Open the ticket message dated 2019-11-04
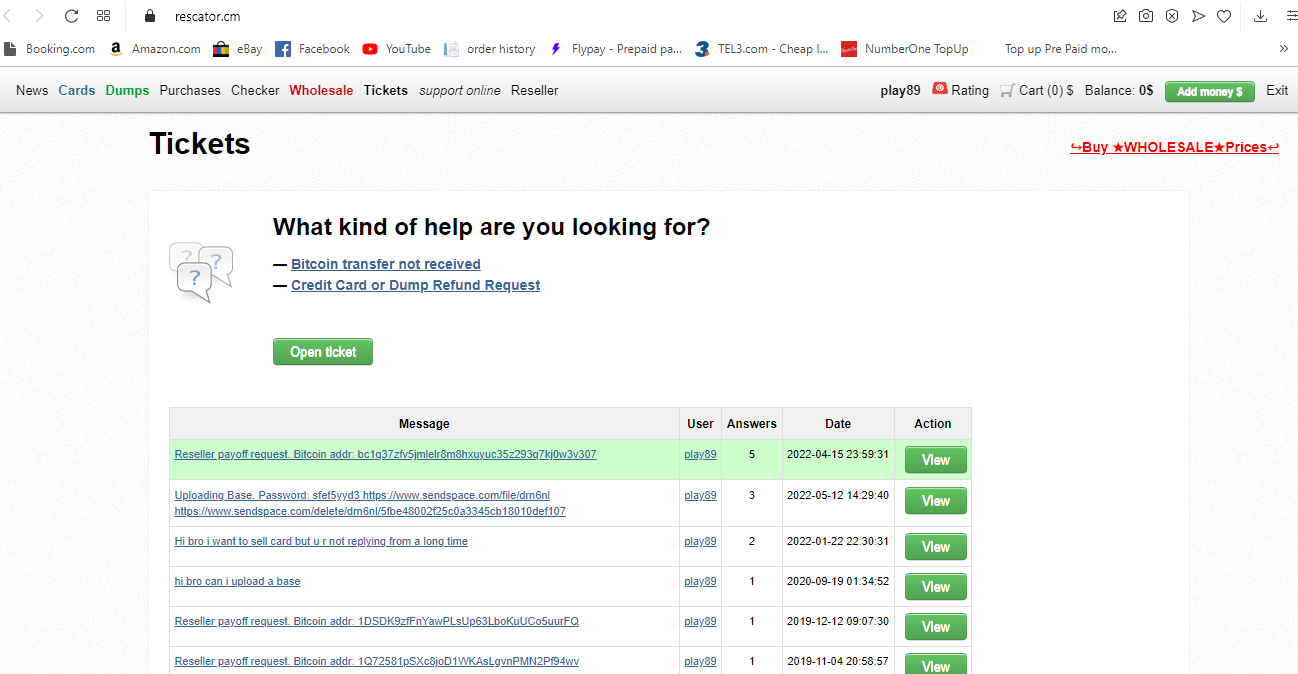This screenshot has height=674, width=1298. click(x=376, y=661)
